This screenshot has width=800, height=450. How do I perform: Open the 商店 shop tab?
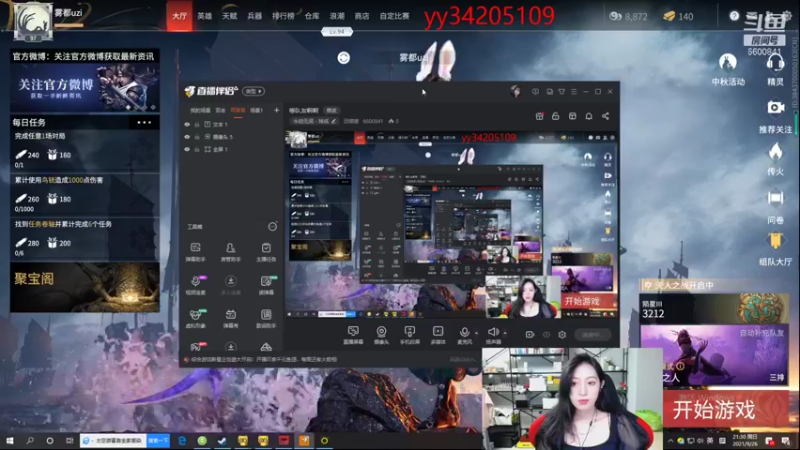click(362, 16)
